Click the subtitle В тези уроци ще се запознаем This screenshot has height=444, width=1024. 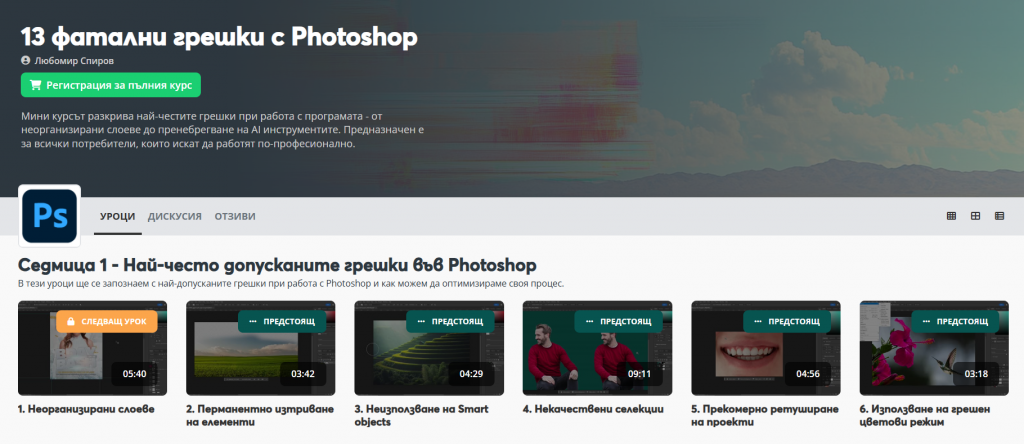(x=291, y=284)
